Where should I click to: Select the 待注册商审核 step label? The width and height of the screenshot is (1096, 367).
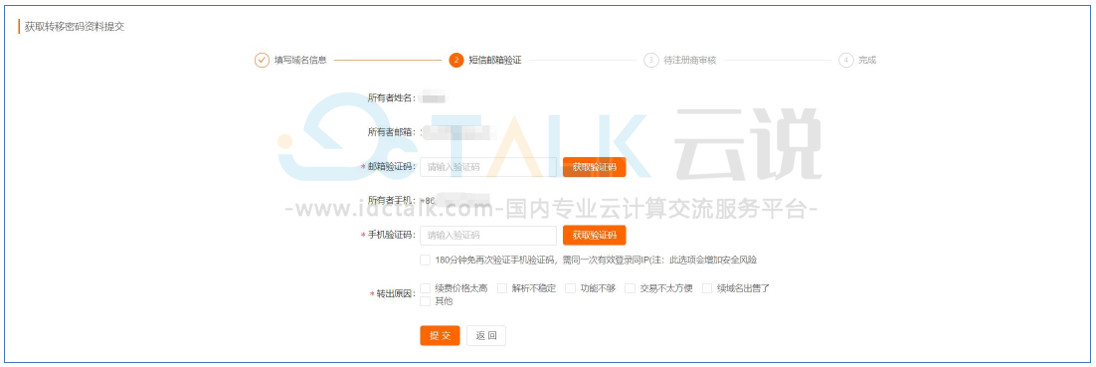coord(690,60)
